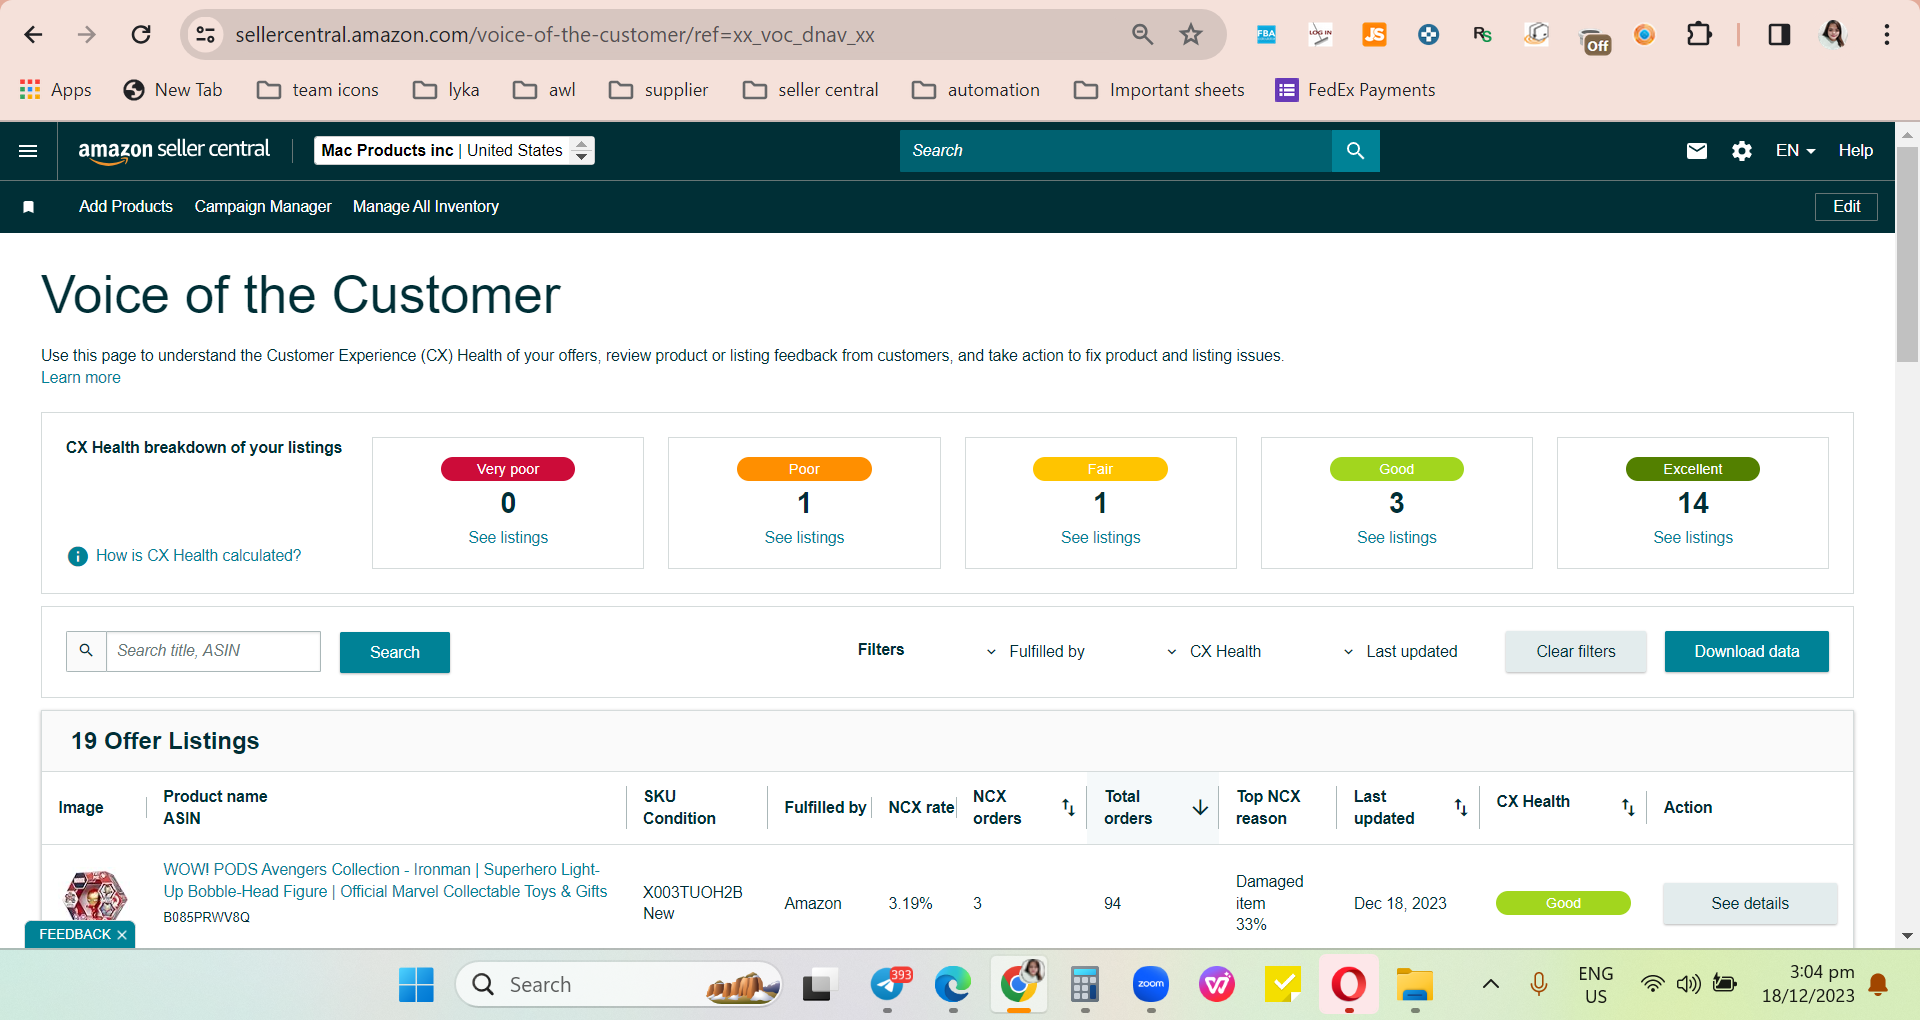Screen dimensions: 1920x1020
Task: Bookmark this page with the star icon
Action: click(1190, 35)
